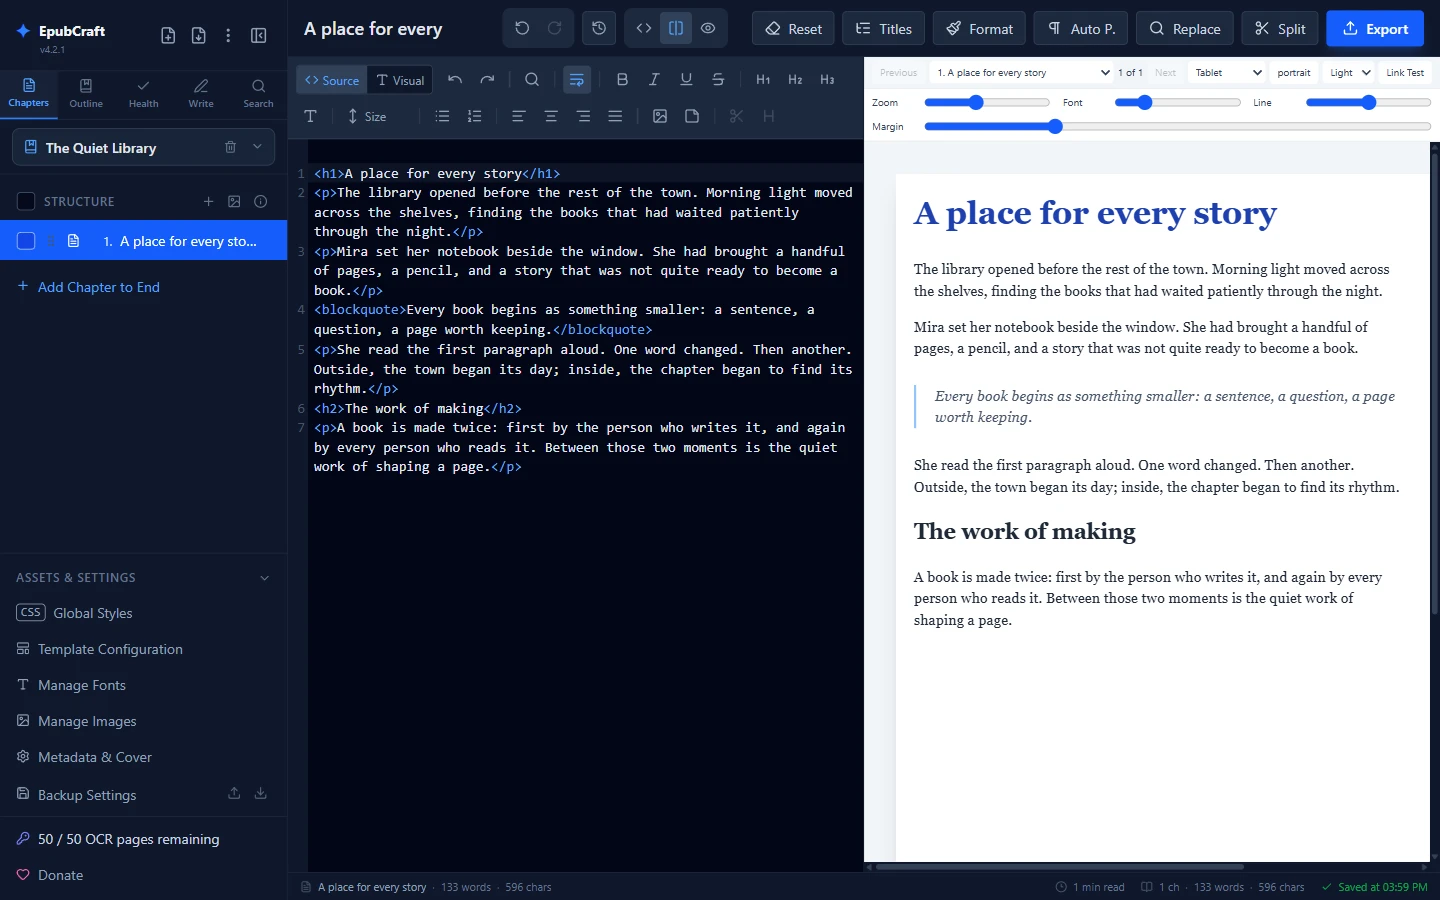Click the editor toolbar redo icon
The height and width of the screenshot is (900, 1440).
pos(487,80)
